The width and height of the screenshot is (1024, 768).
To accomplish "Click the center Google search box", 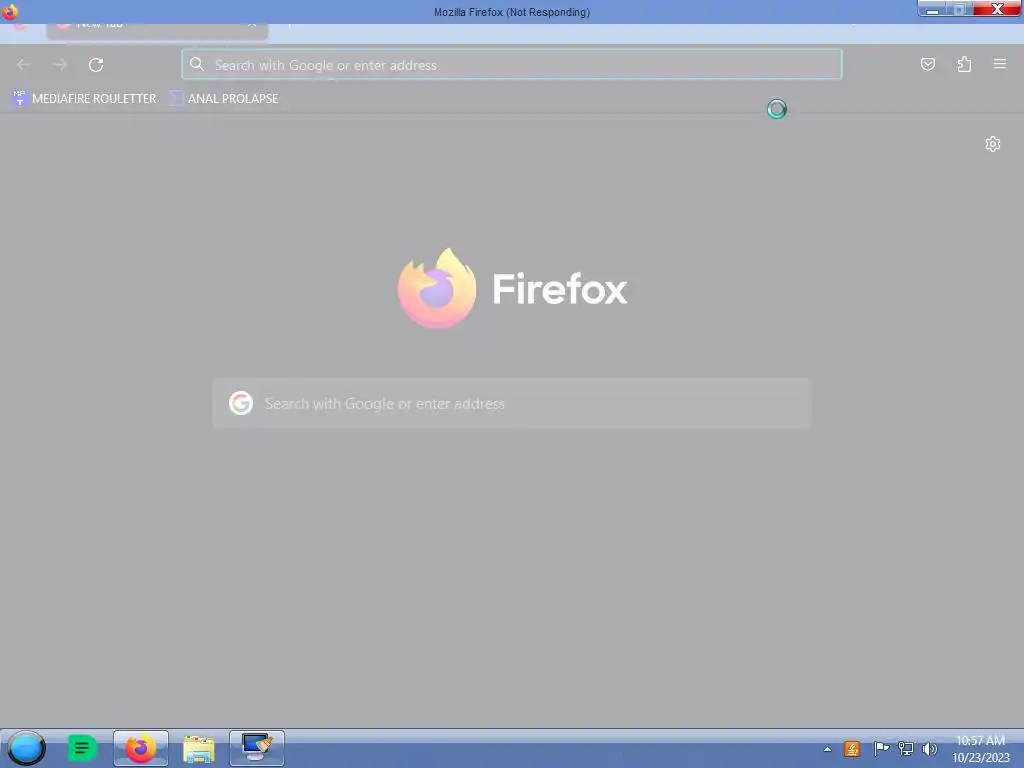I will coord(512,404).
